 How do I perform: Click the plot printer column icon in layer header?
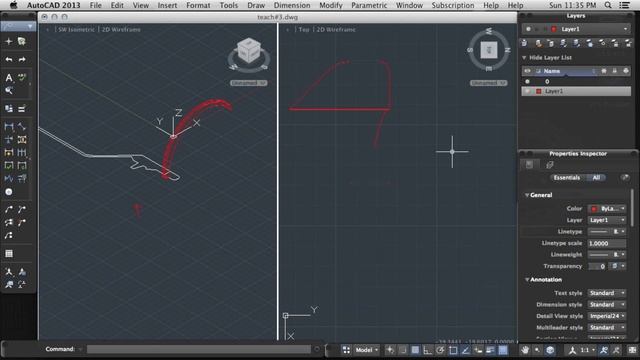[x=626, y=71]
